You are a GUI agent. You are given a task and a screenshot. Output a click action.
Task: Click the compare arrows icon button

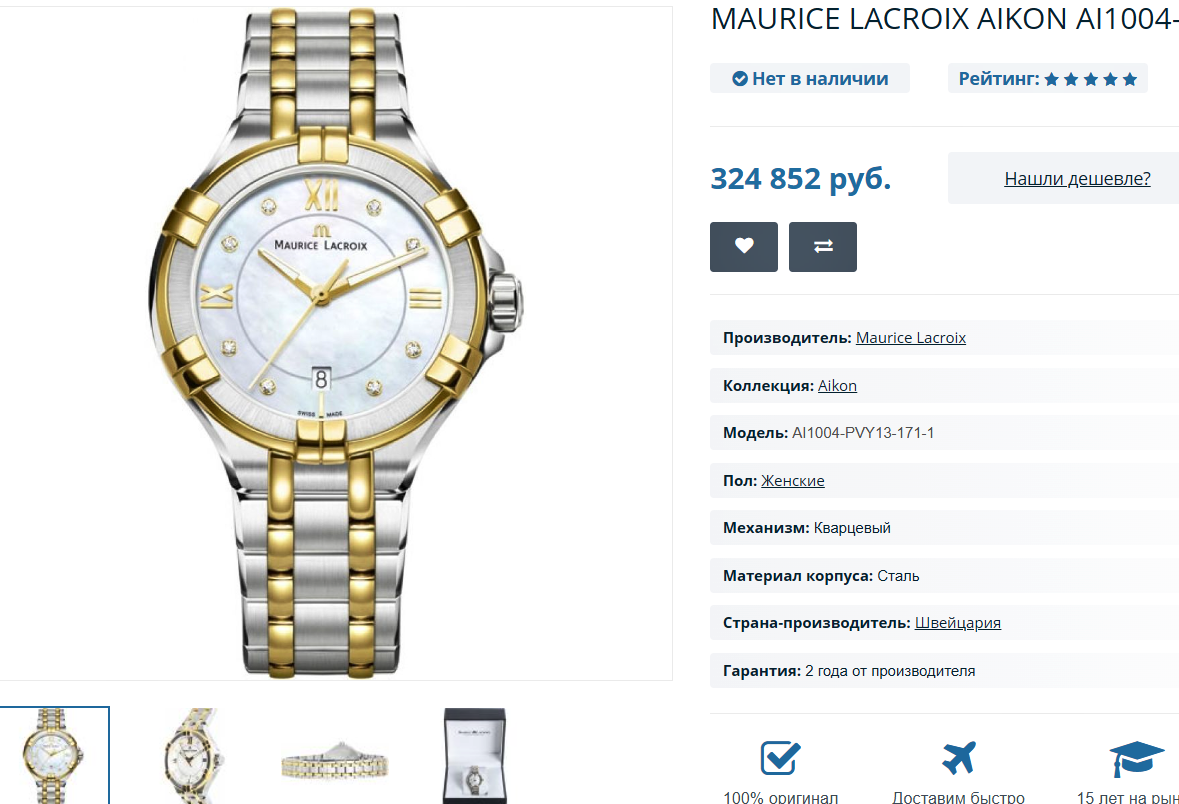click(x=823, y=247)
